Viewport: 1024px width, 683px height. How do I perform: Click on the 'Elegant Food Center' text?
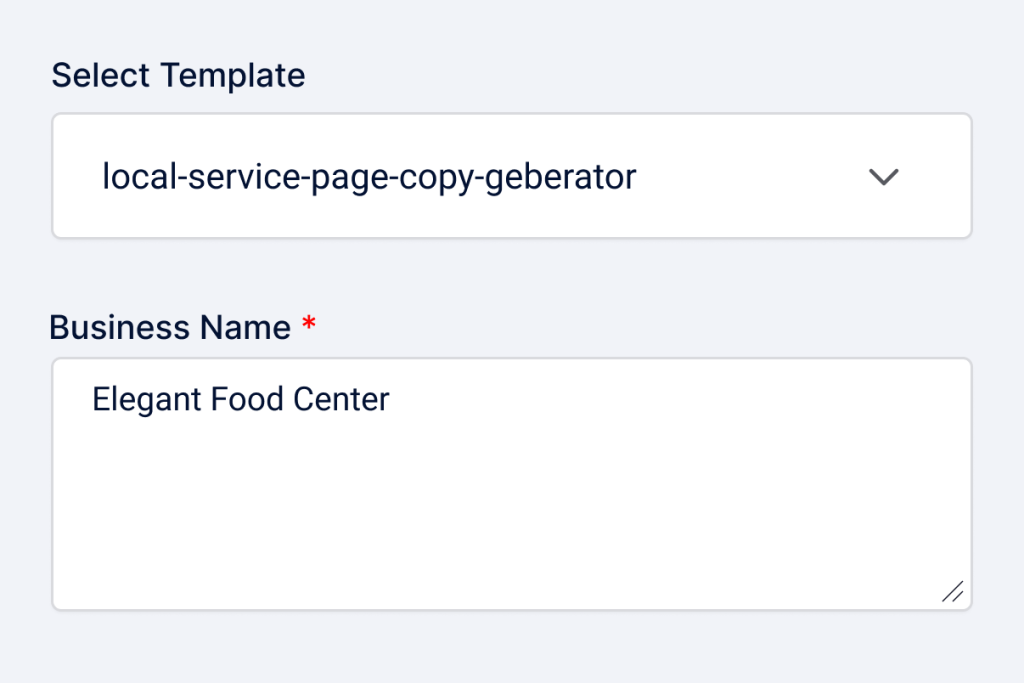(x=240, y=399)
